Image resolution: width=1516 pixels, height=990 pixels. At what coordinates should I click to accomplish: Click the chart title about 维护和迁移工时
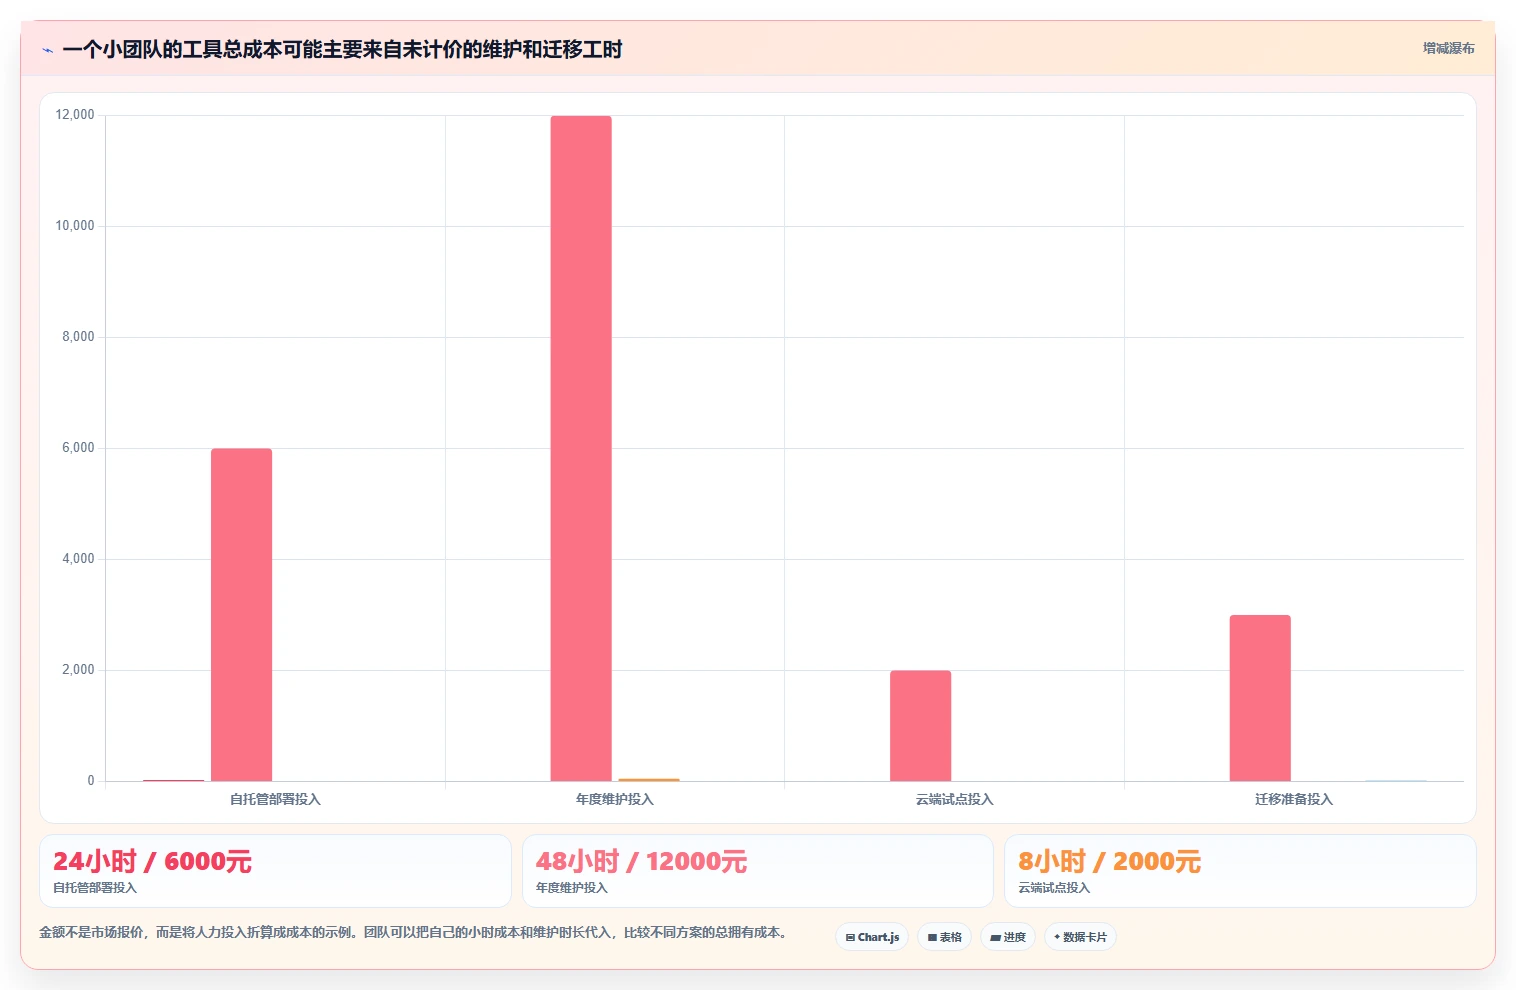[x=342, y=49]
